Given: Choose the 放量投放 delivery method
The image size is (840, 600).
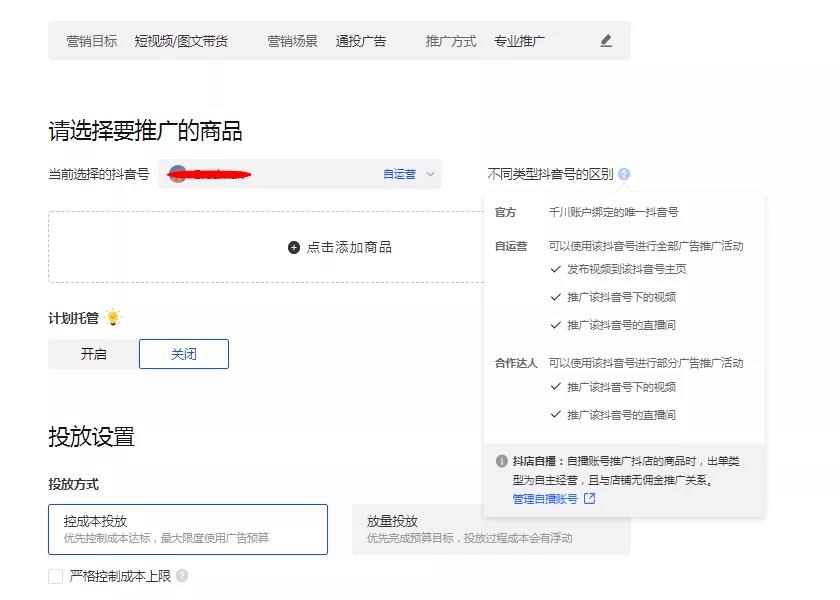Looking at the screenshot, I should pos(491,529).
